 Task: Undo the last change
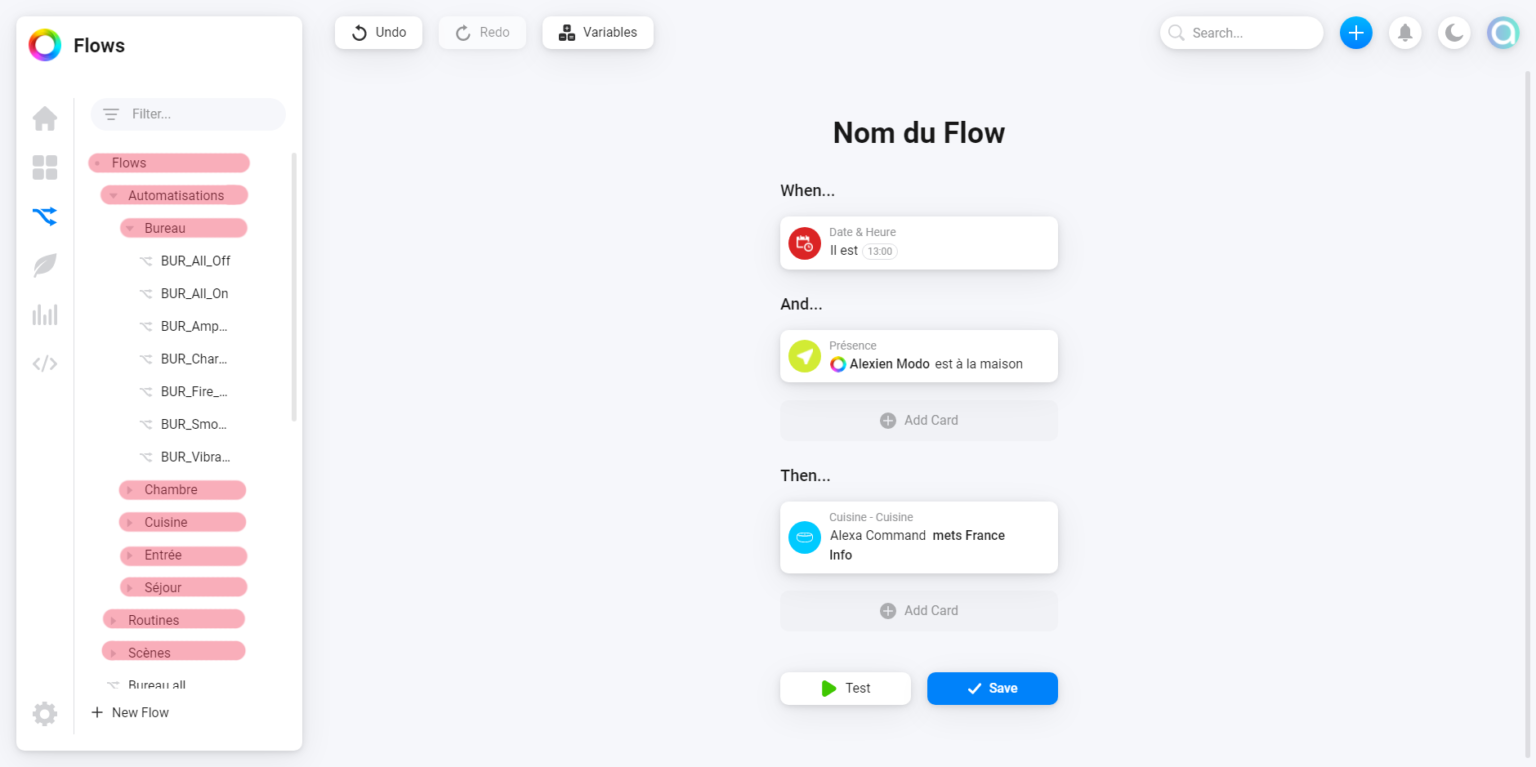[378, 32]
